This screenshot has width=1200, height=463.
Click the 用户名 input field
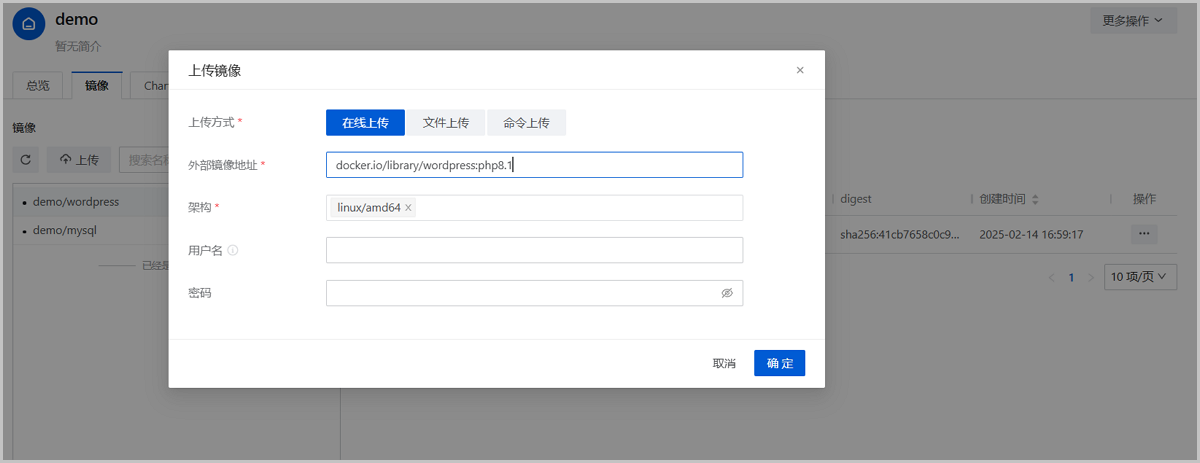click(x=534, y=250)
